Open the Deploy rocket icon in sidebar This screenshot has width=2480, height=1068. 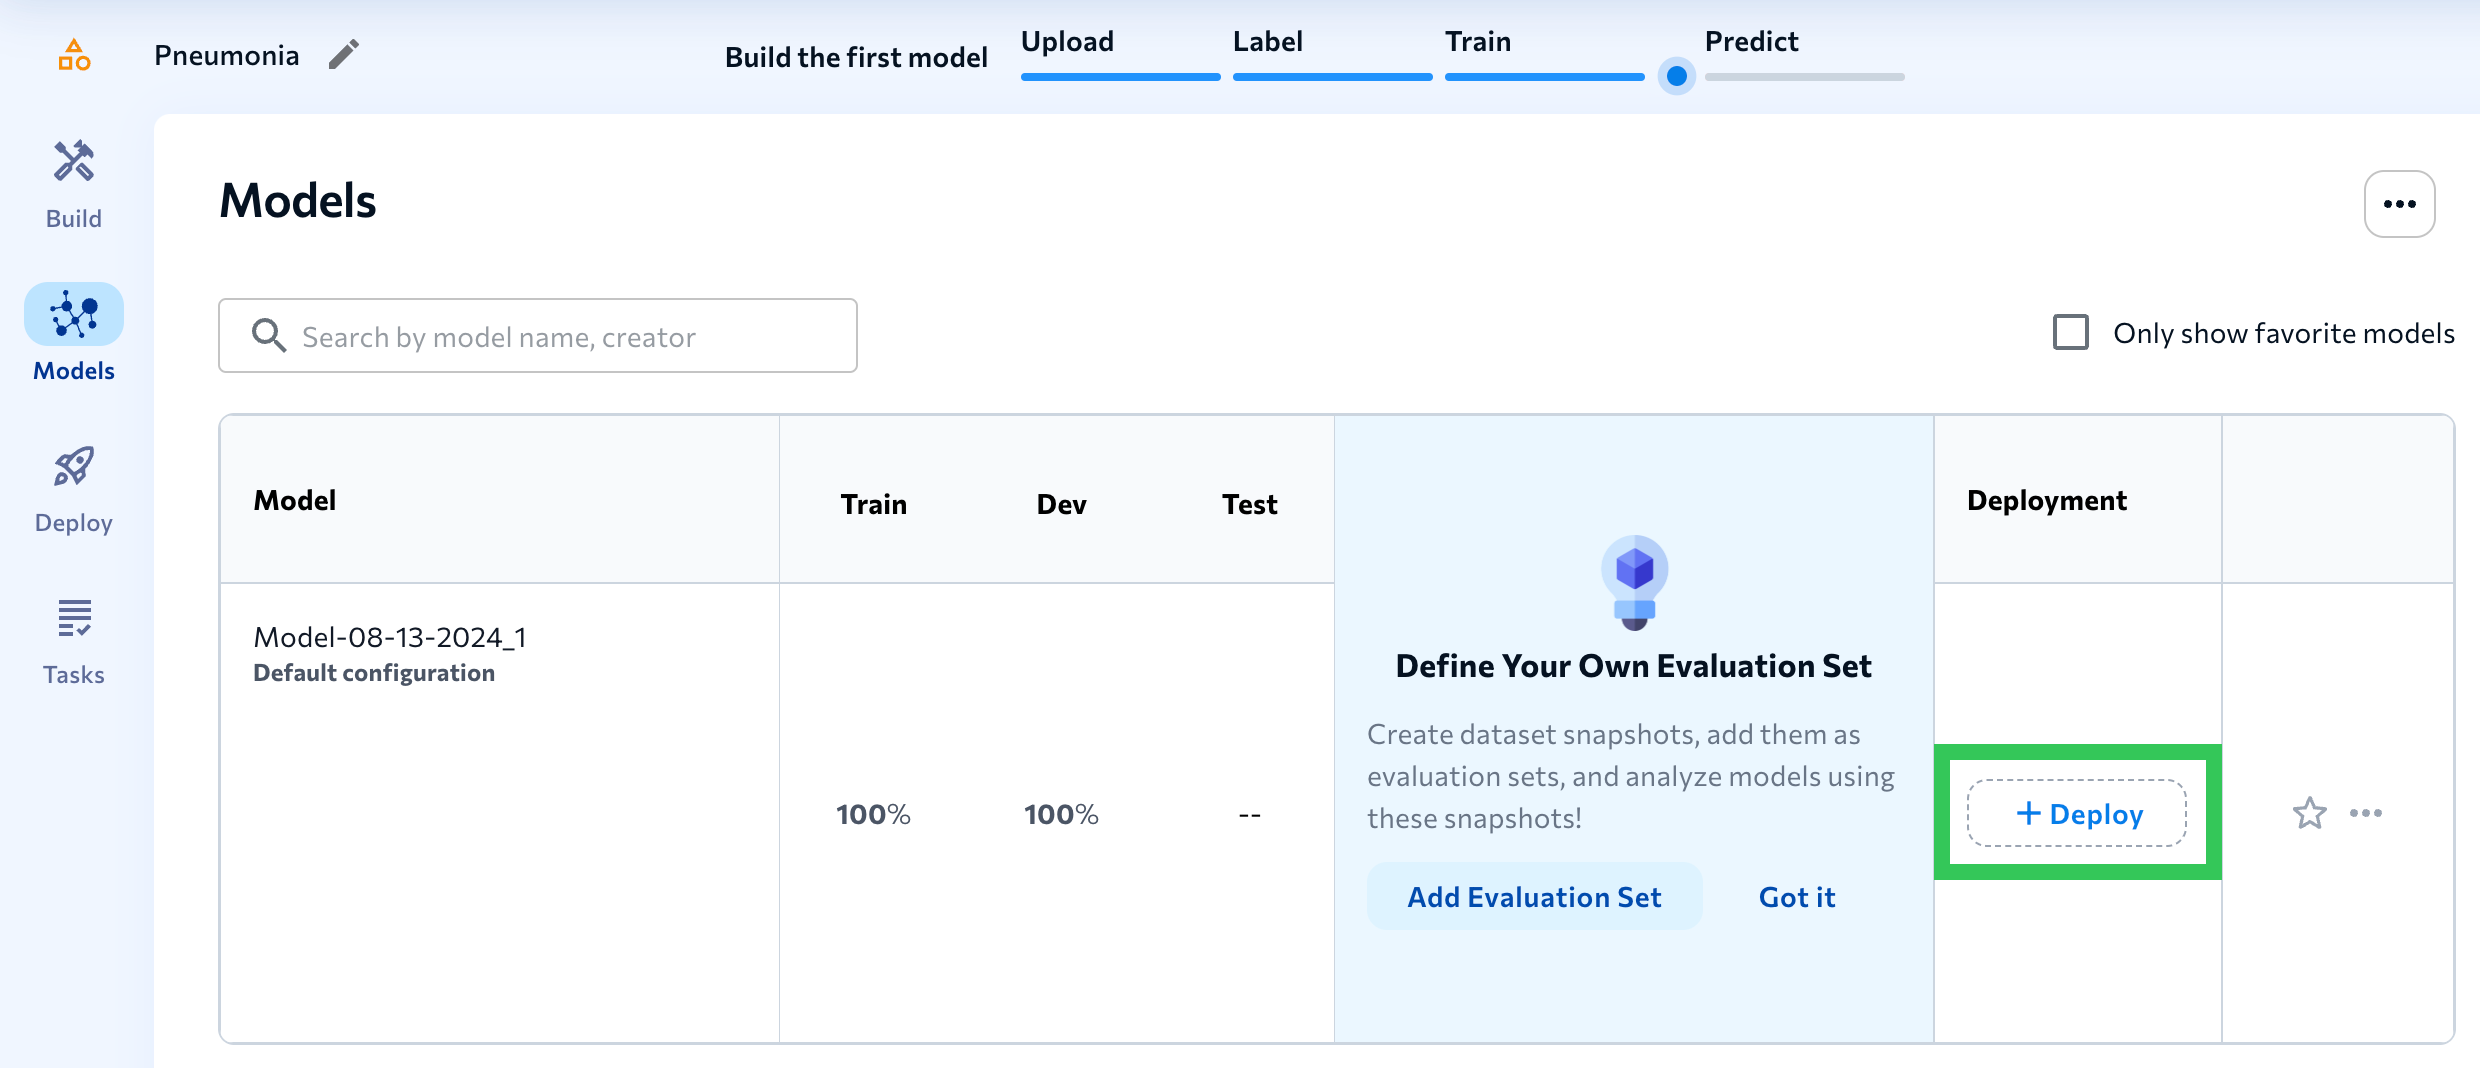click(74, 467)
